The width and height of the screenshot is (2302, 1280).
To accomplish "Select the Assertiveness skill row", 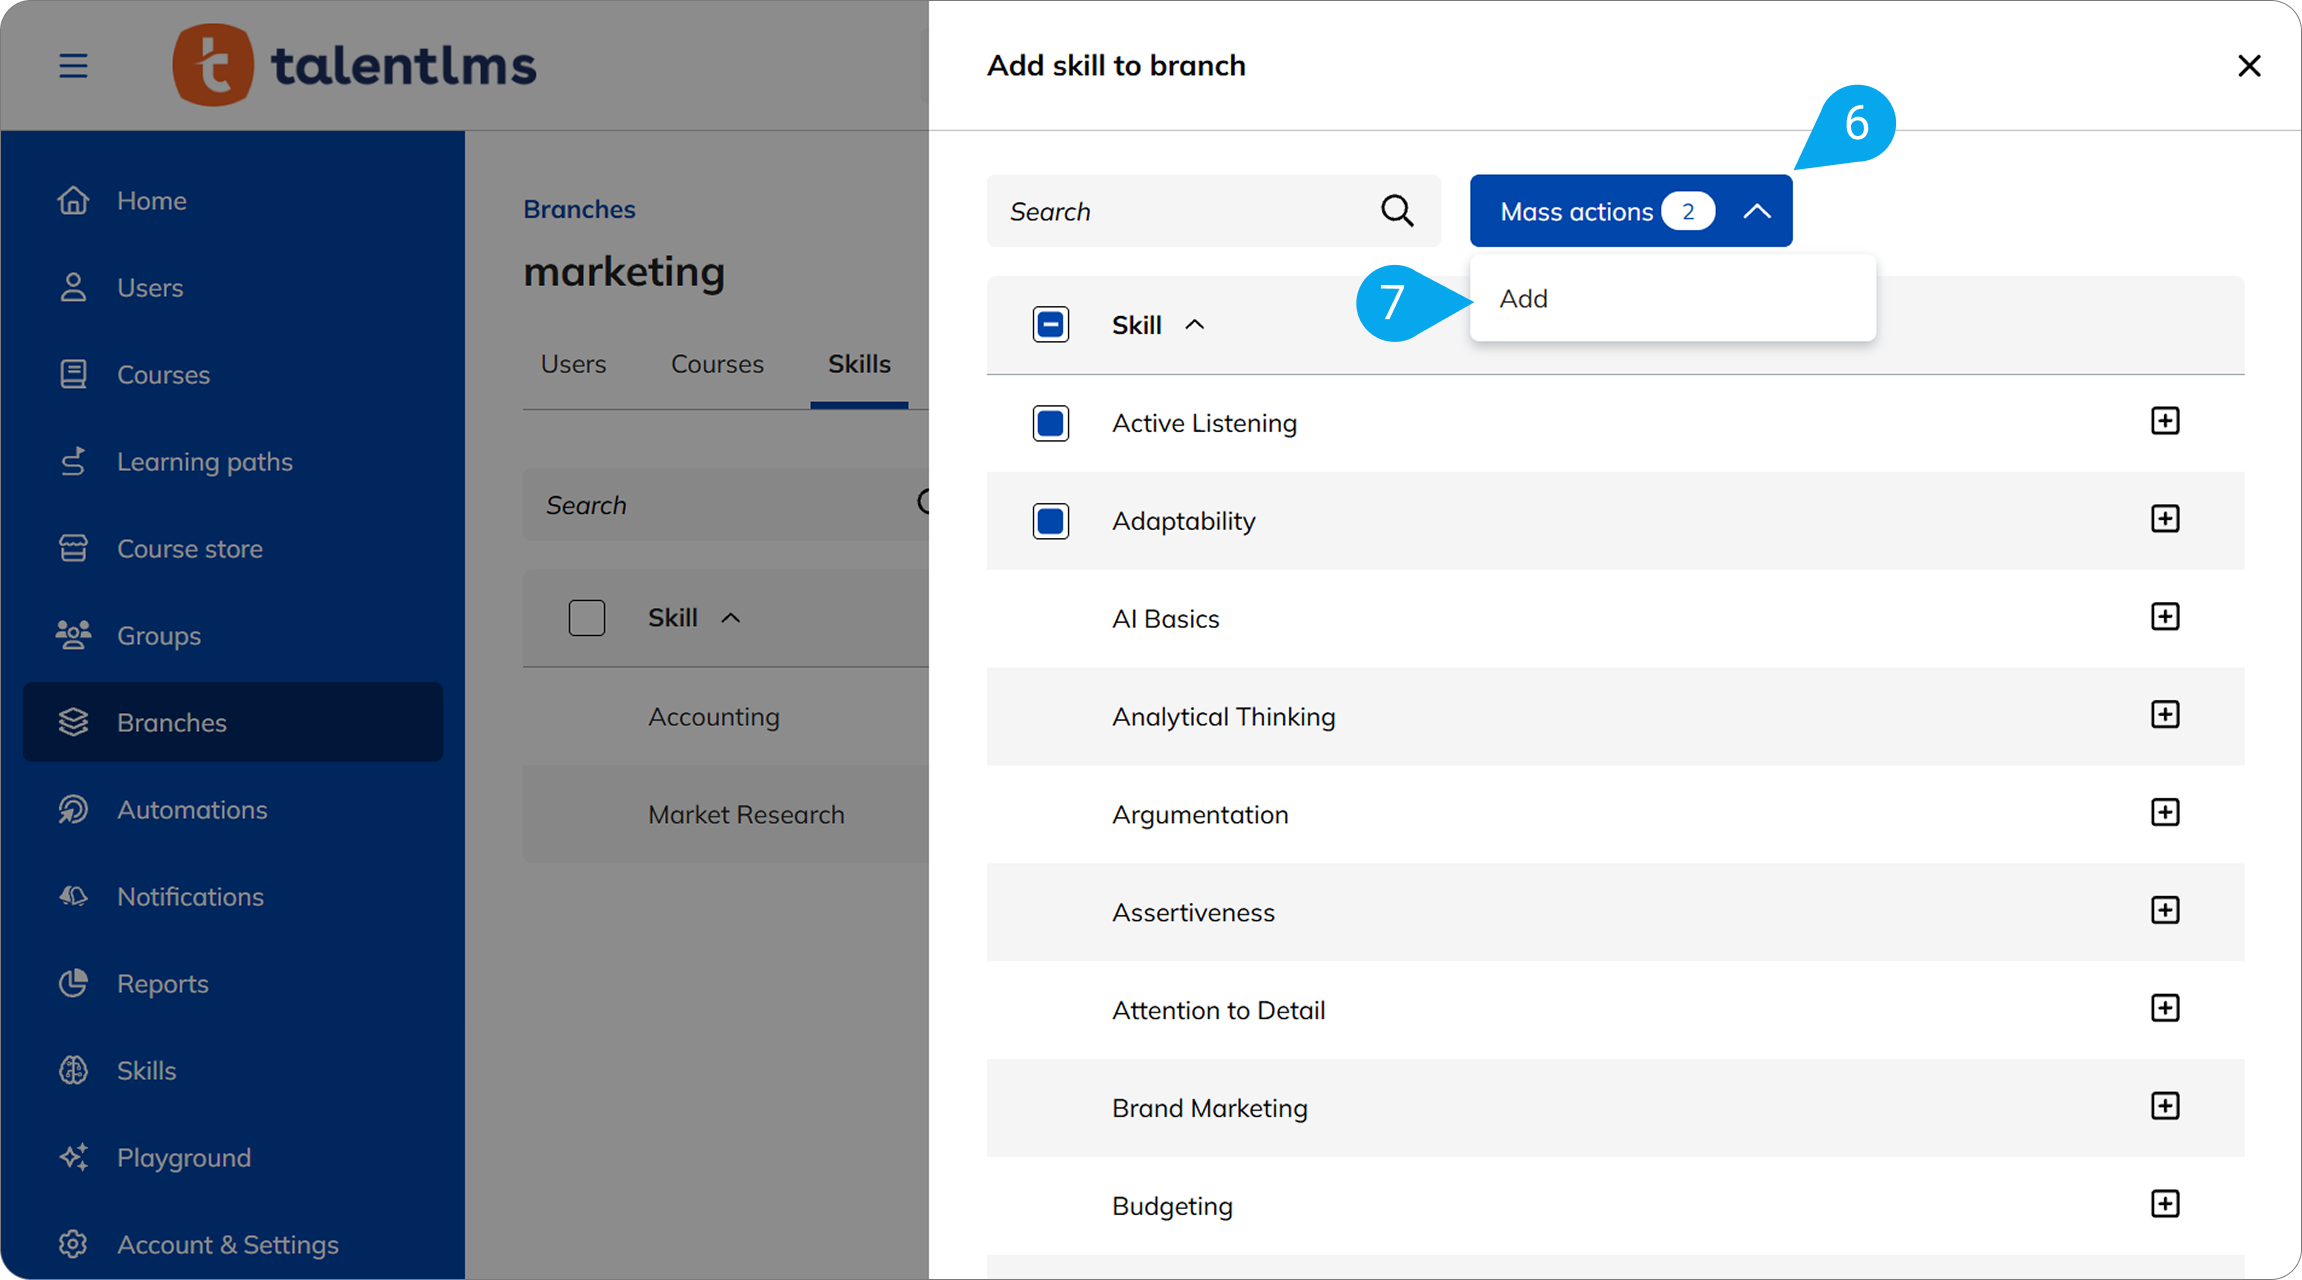I will point(1616,913).
